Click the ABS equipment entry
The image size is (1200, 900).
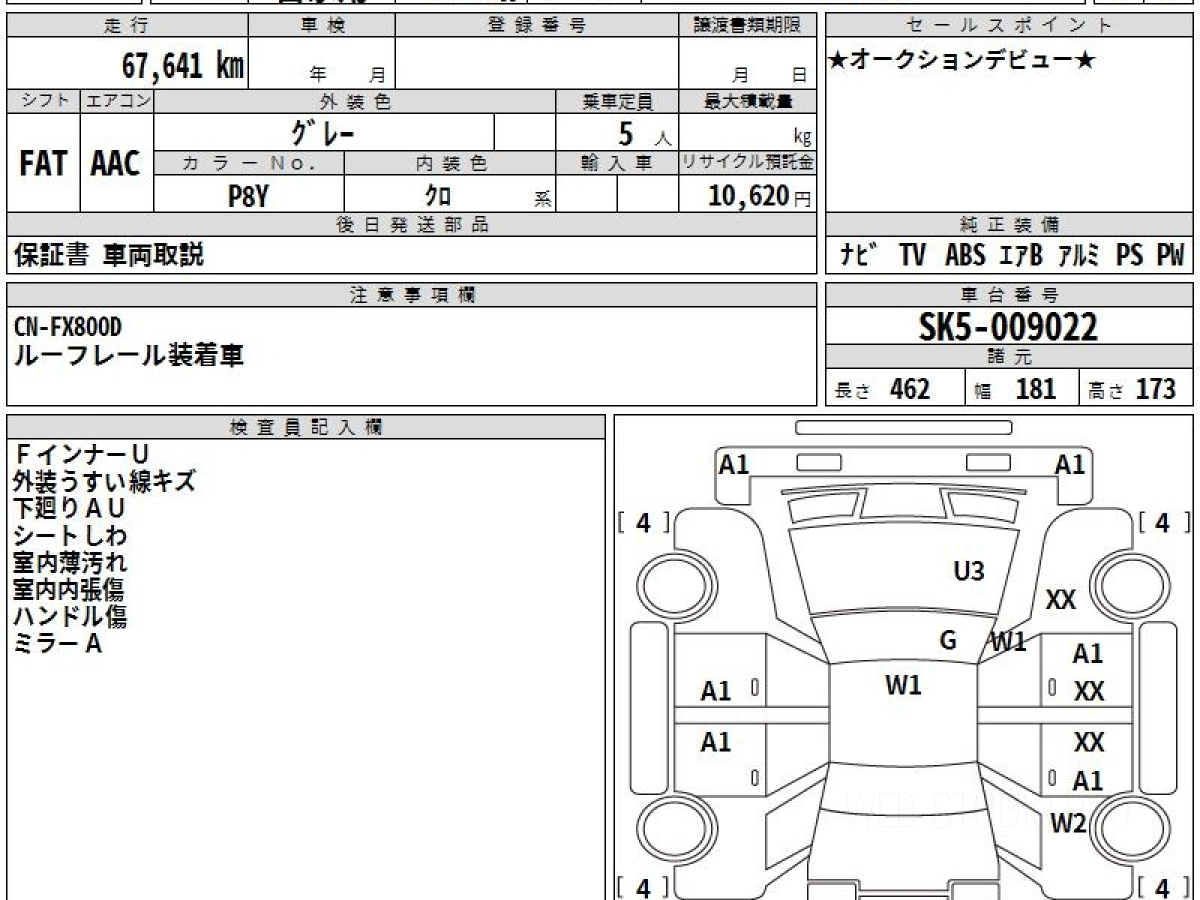[965, 255]
